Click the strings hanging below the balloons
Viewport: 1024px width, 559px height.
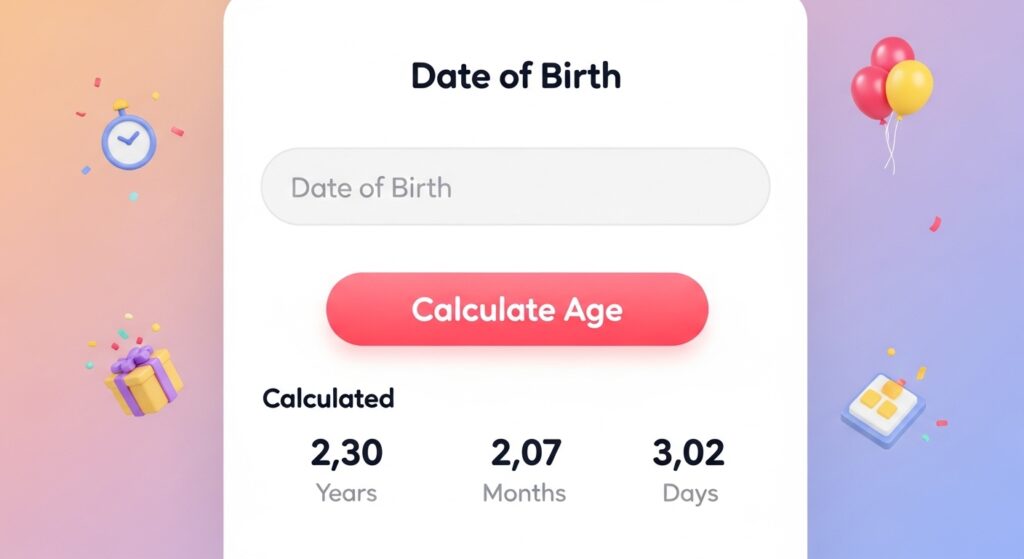pos(889,153)
